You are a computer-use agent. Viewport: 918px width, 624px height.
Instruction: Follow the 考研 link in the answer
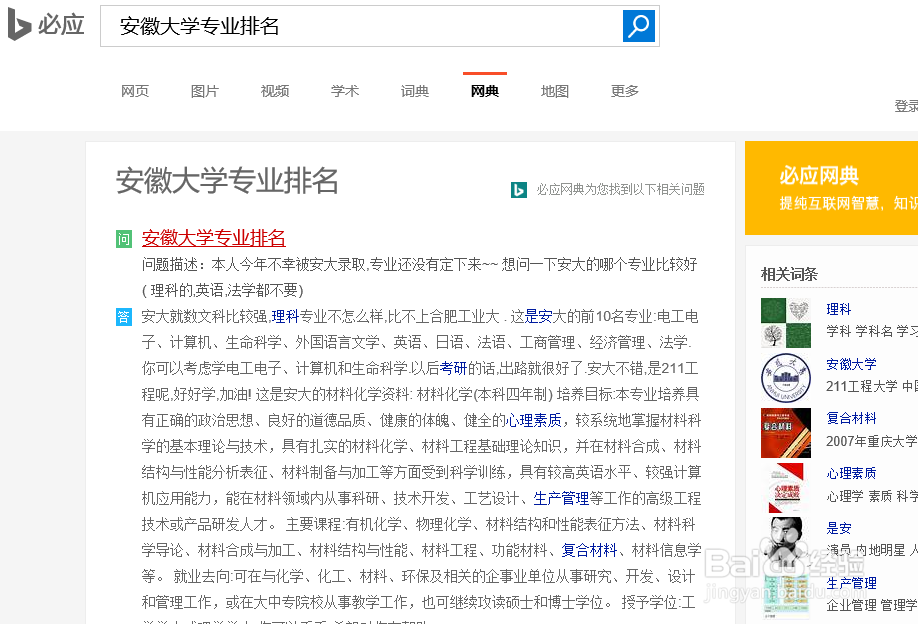[x=453, y=368]
